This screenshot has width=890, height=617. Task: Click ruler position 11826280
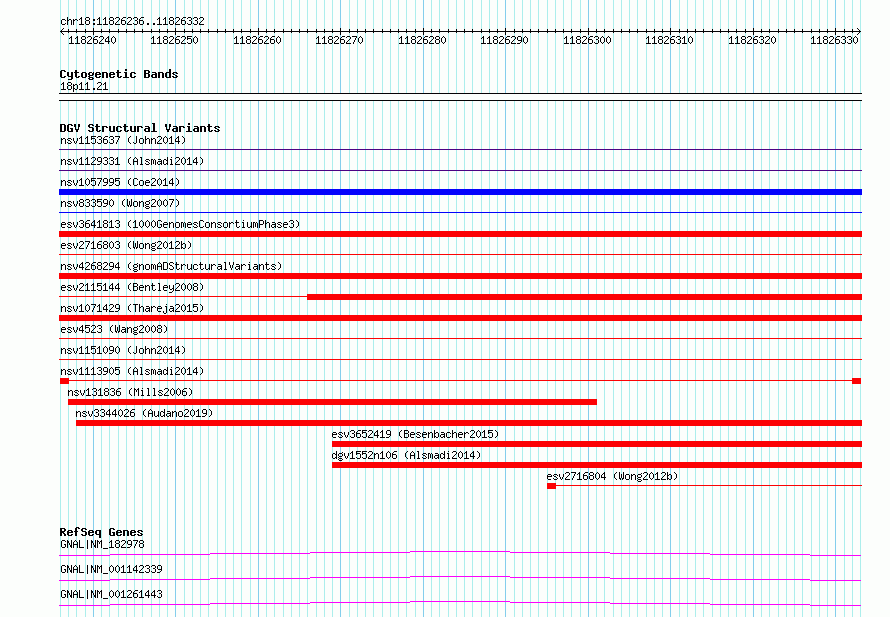[422, 40]
